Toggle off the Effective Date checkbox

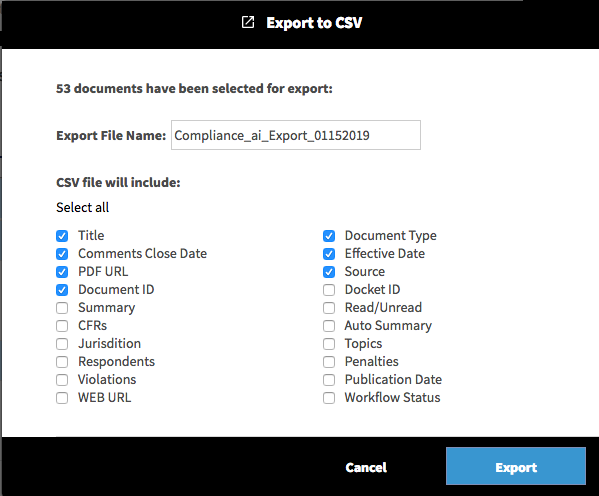point(329,254)
